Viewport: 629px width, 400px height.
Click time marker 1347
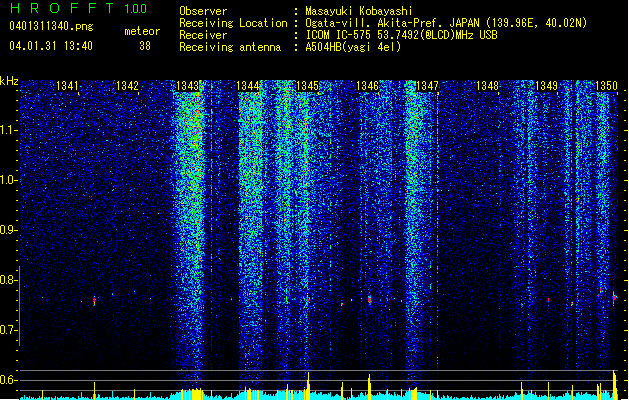point(427,86)
